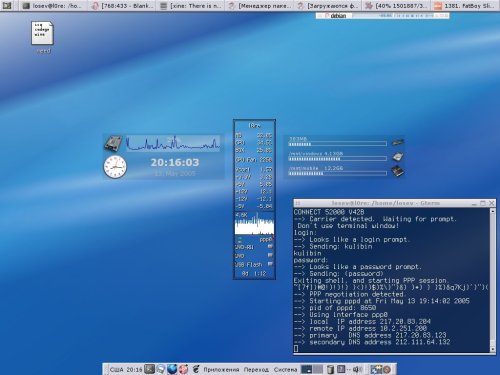Switch to the 'losev@l0re: /ho...' terminal task
The image size is (500, 375).
pos(53,6)
